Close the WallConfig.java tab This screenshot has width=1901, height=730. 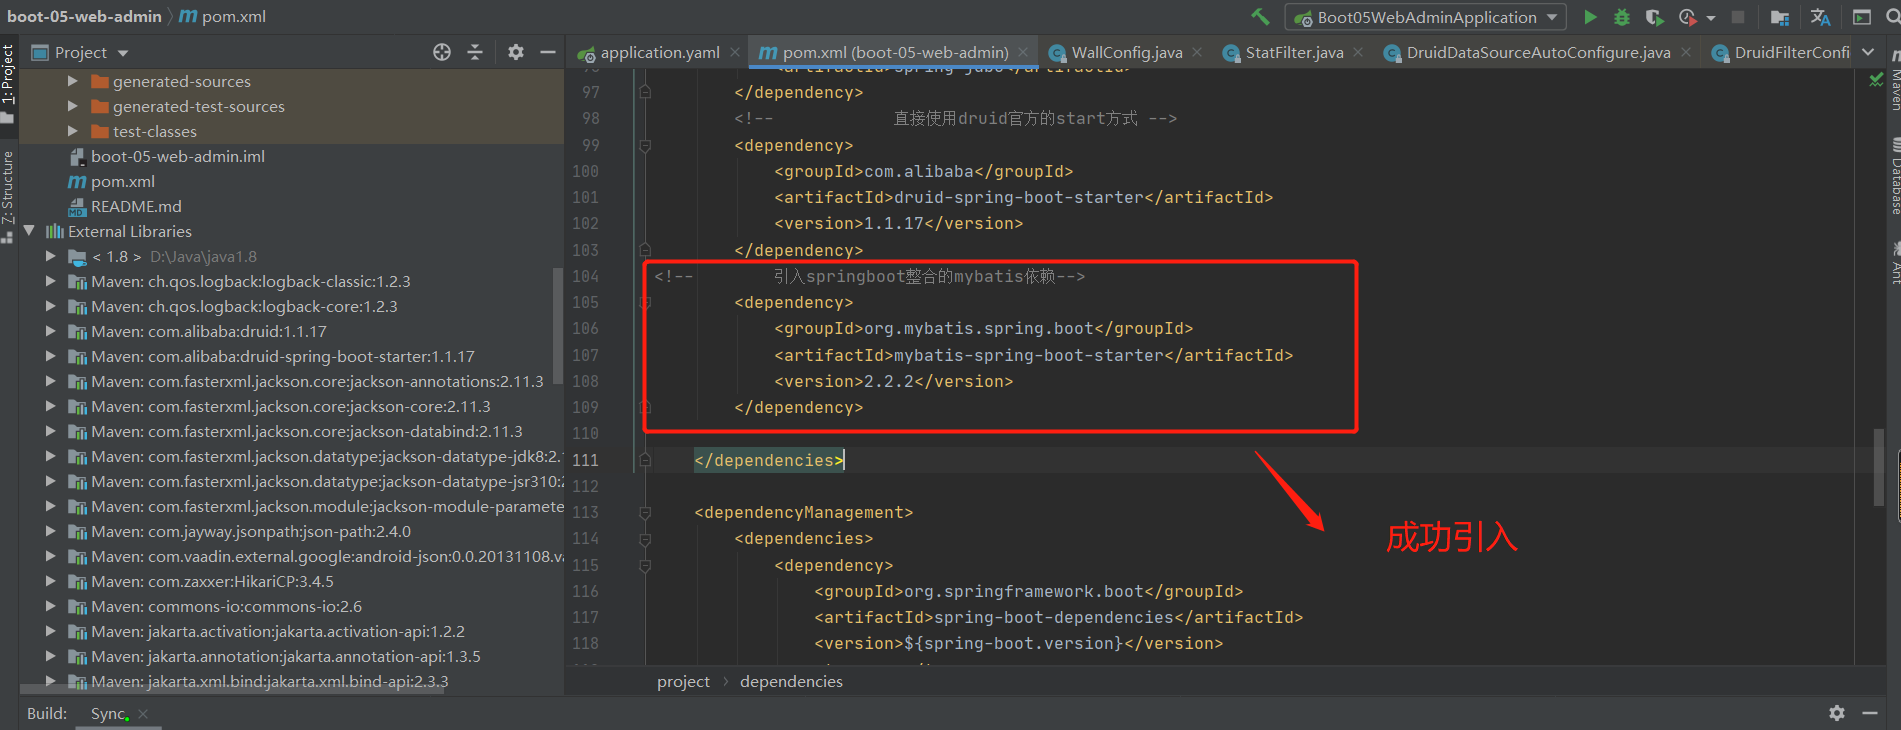click(1198, 52)
